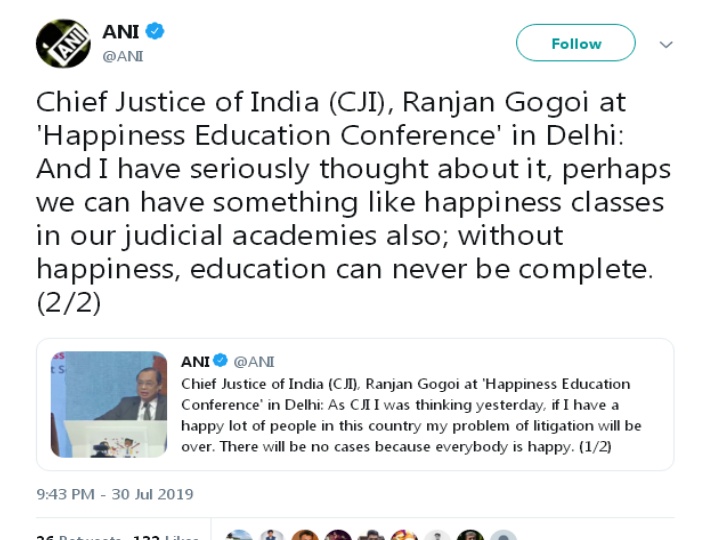Click the @ANI handle in the quoted tweet
Image resolution: width=720 pixels, height=540 pixels.
tap(254, 361)
